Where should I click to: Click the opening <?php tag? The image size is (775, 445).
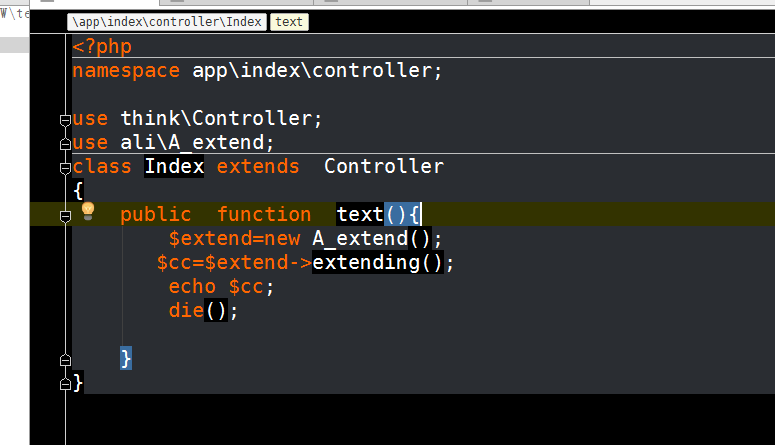(x=102, y=46)
